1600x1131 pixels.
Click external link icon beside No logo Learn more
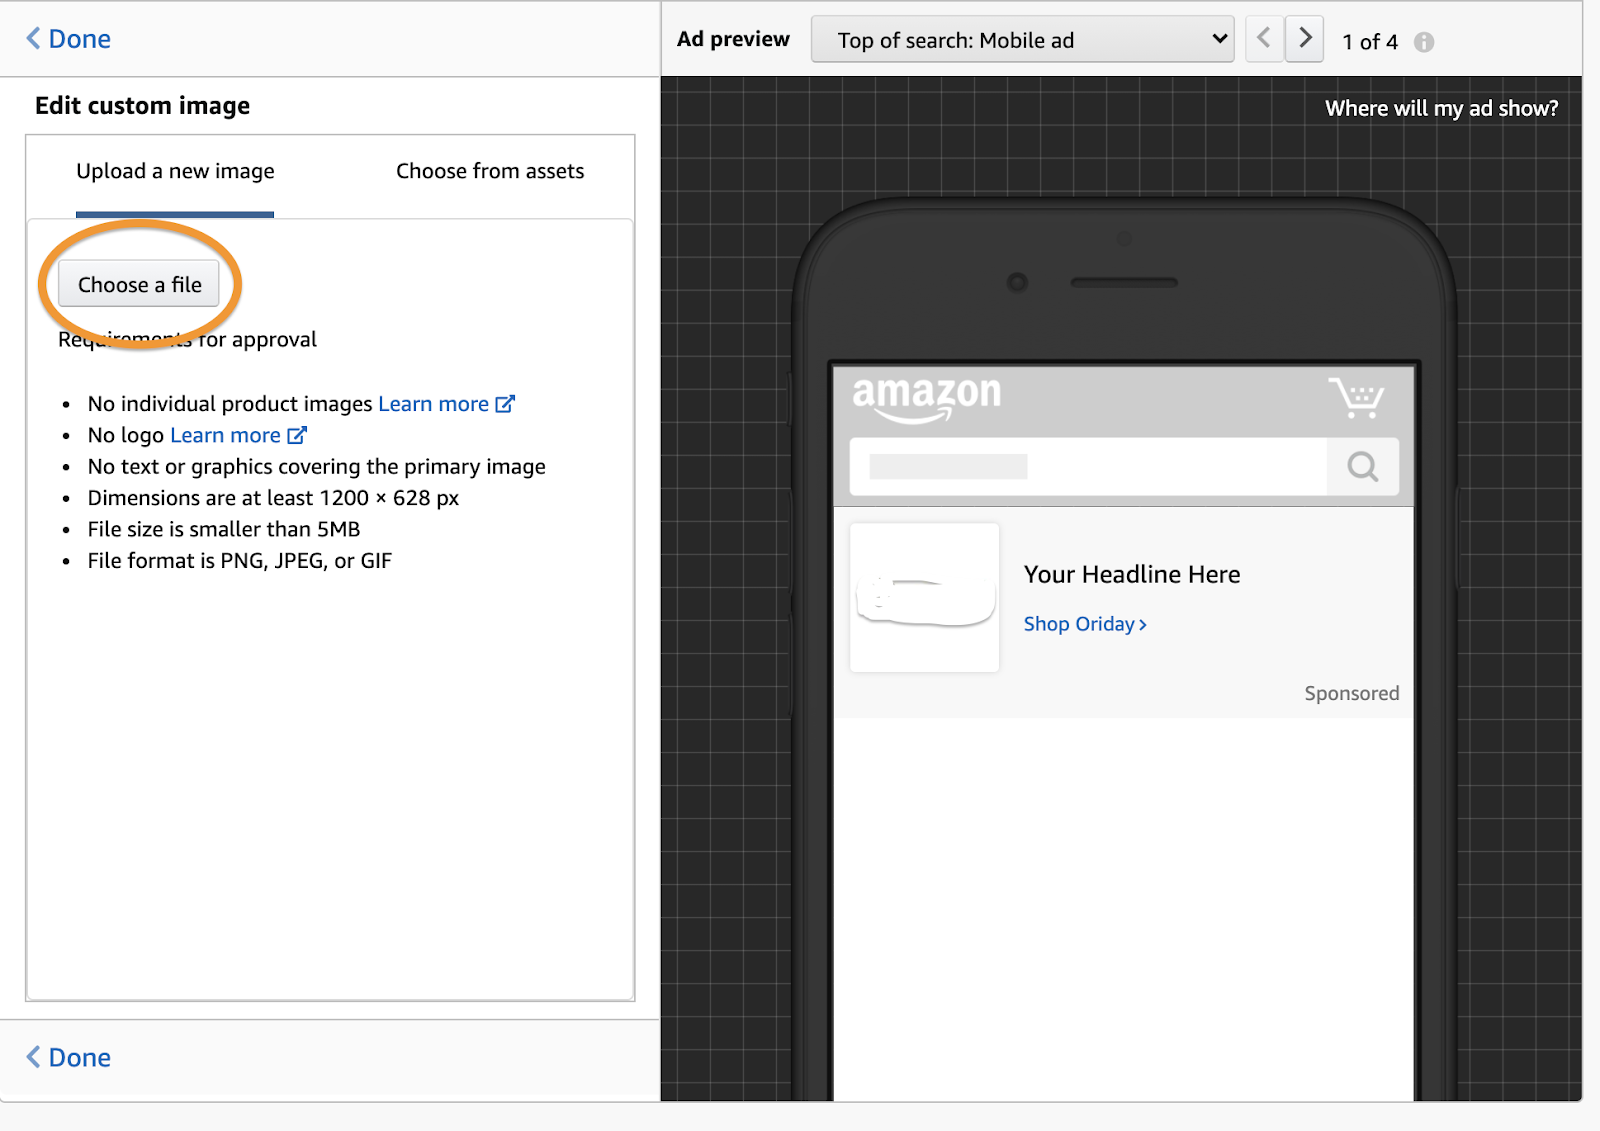tap(297, 435)
